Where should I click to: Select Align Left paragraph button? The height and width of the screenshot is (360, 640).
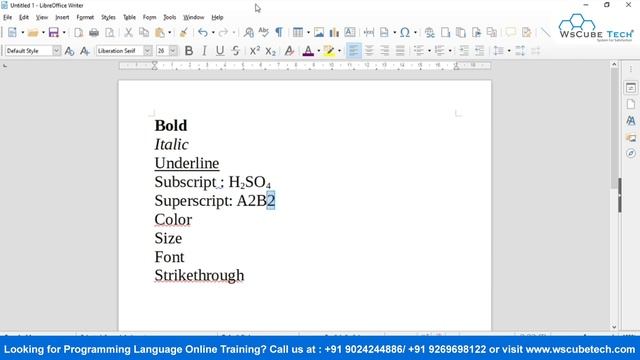353,51
